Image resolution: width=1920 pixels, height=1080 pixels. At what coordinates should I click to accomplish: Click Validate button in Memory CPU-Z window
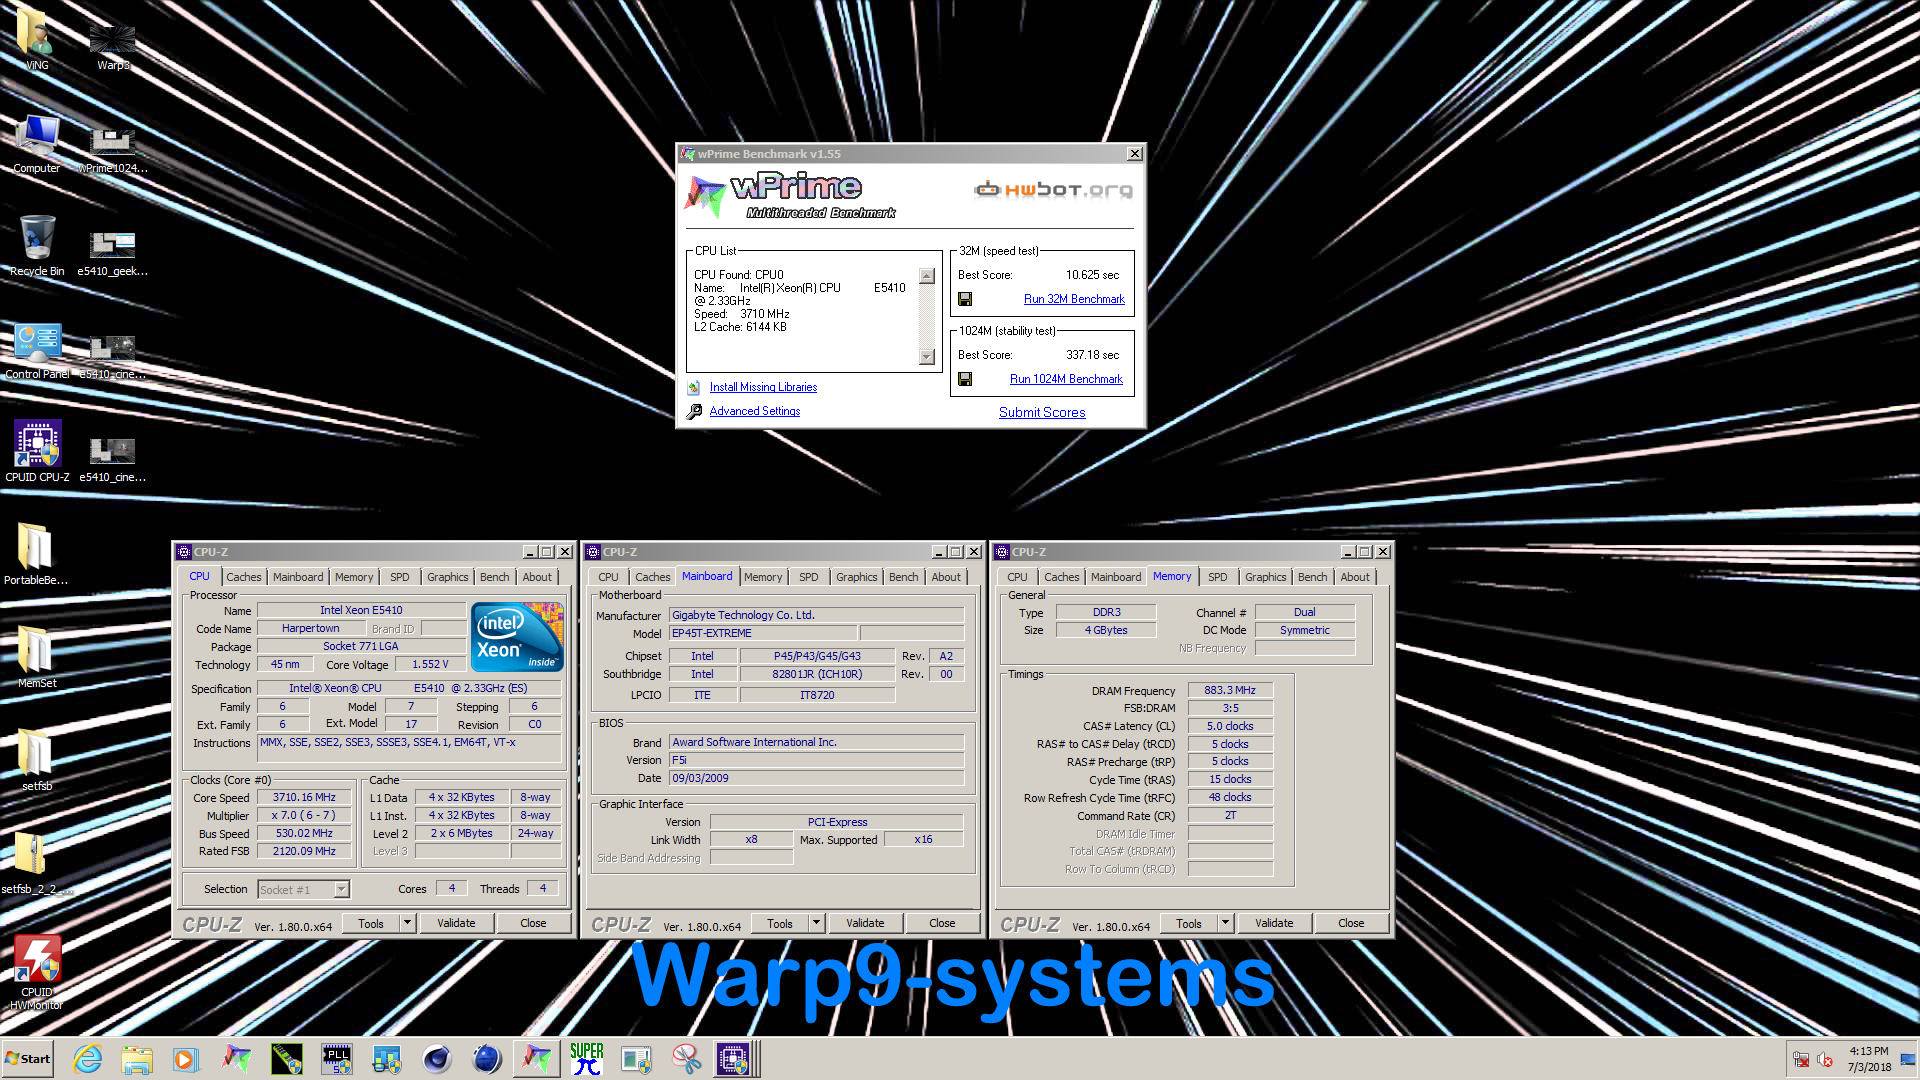pos(1274,923)
